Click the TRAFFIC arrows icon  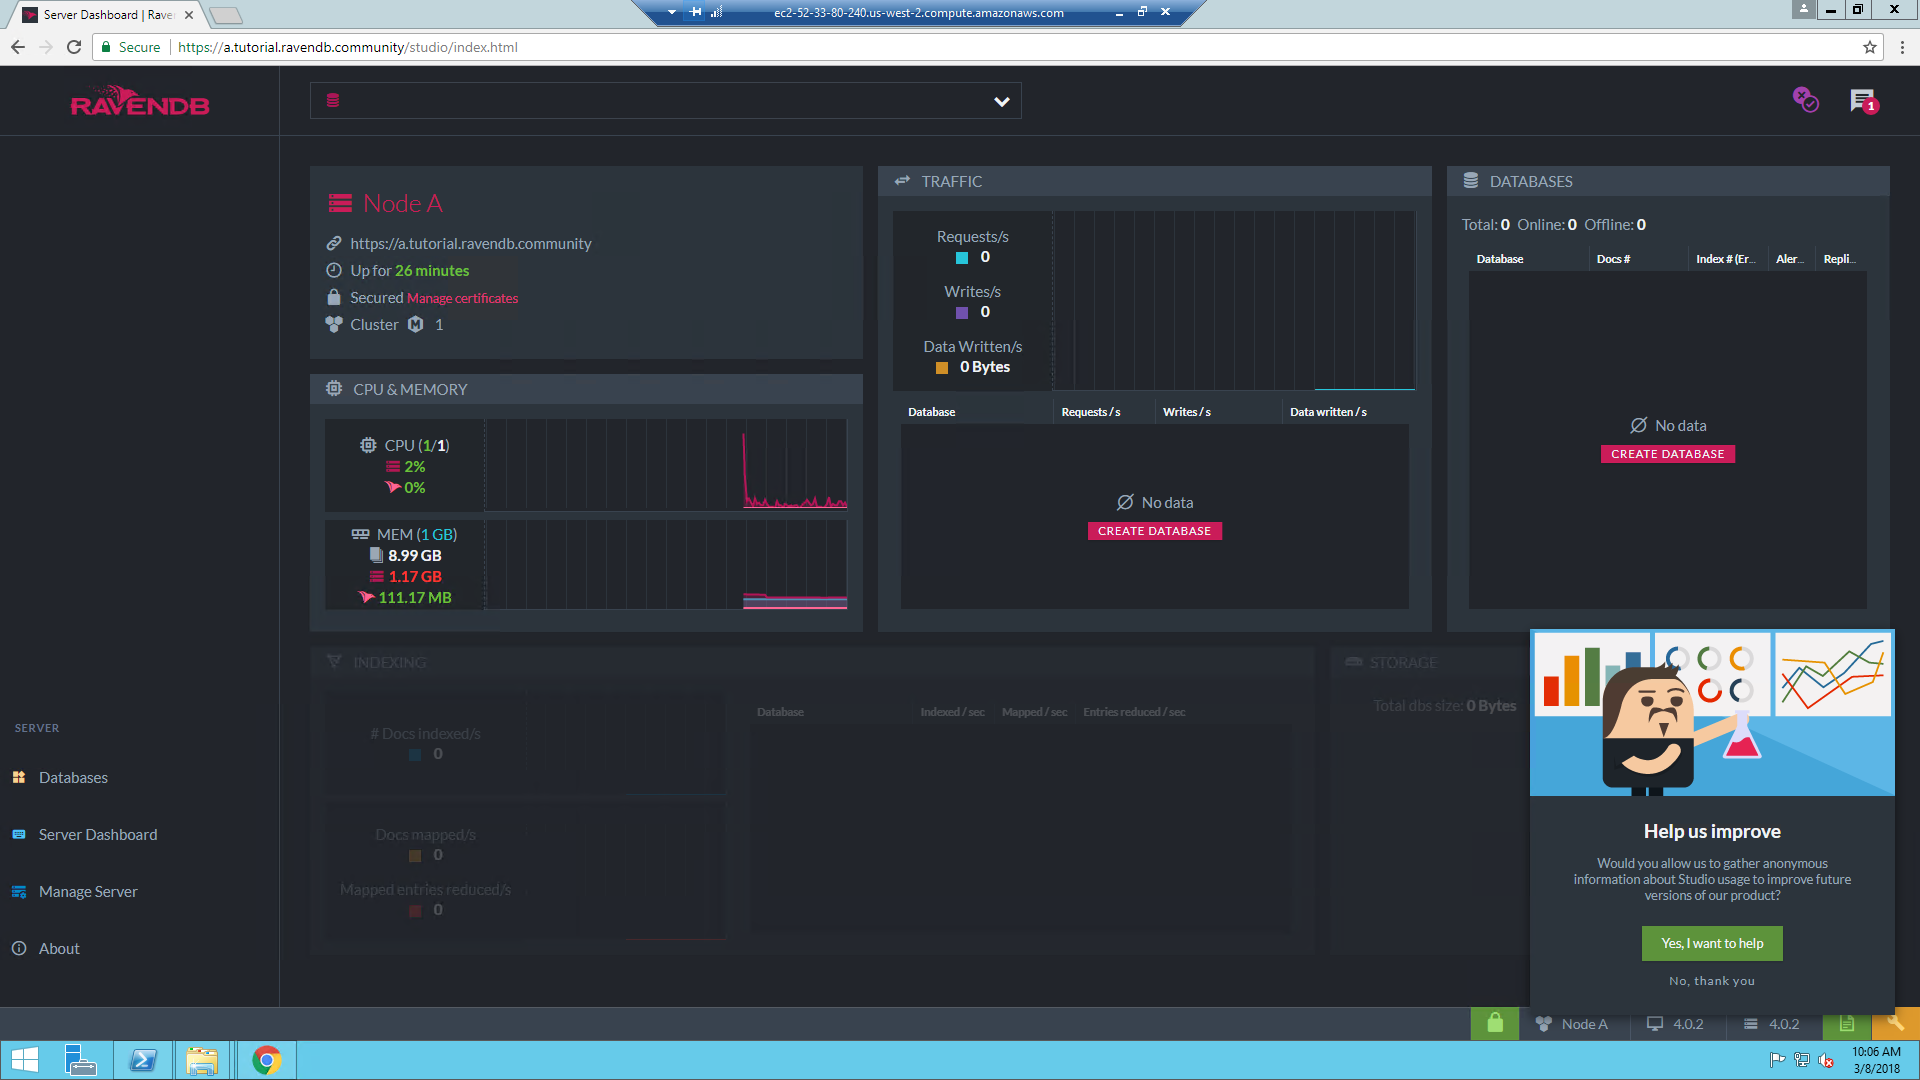coord(902,181)
